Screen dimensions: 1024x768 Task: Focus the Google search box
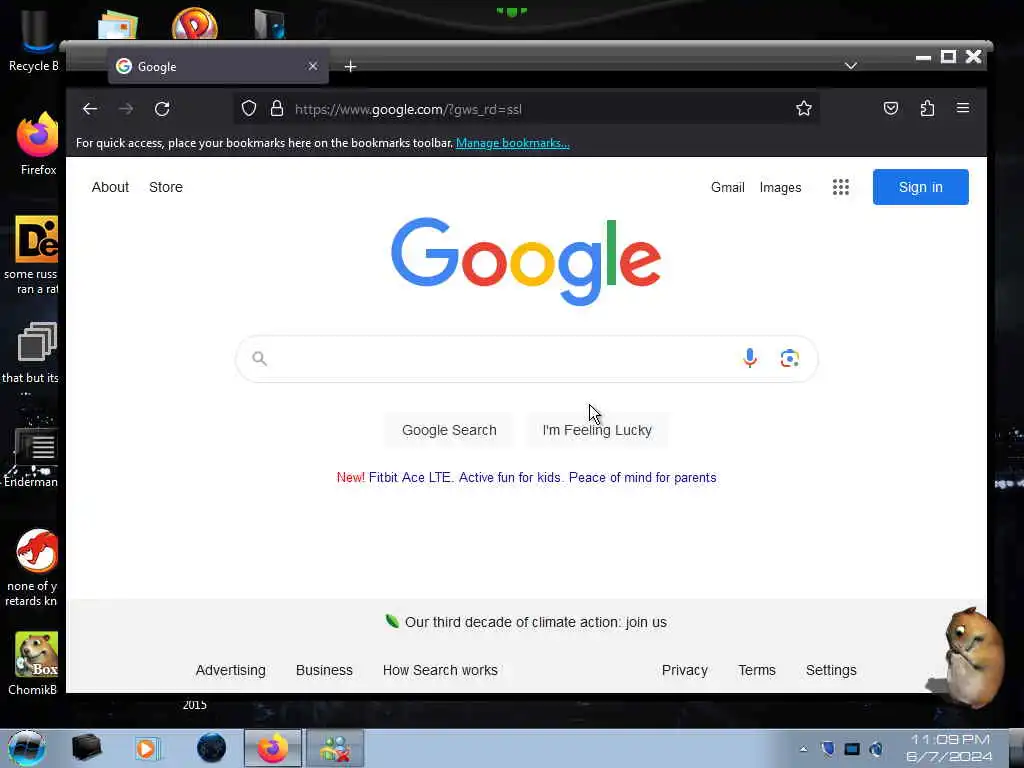[526, 359]
